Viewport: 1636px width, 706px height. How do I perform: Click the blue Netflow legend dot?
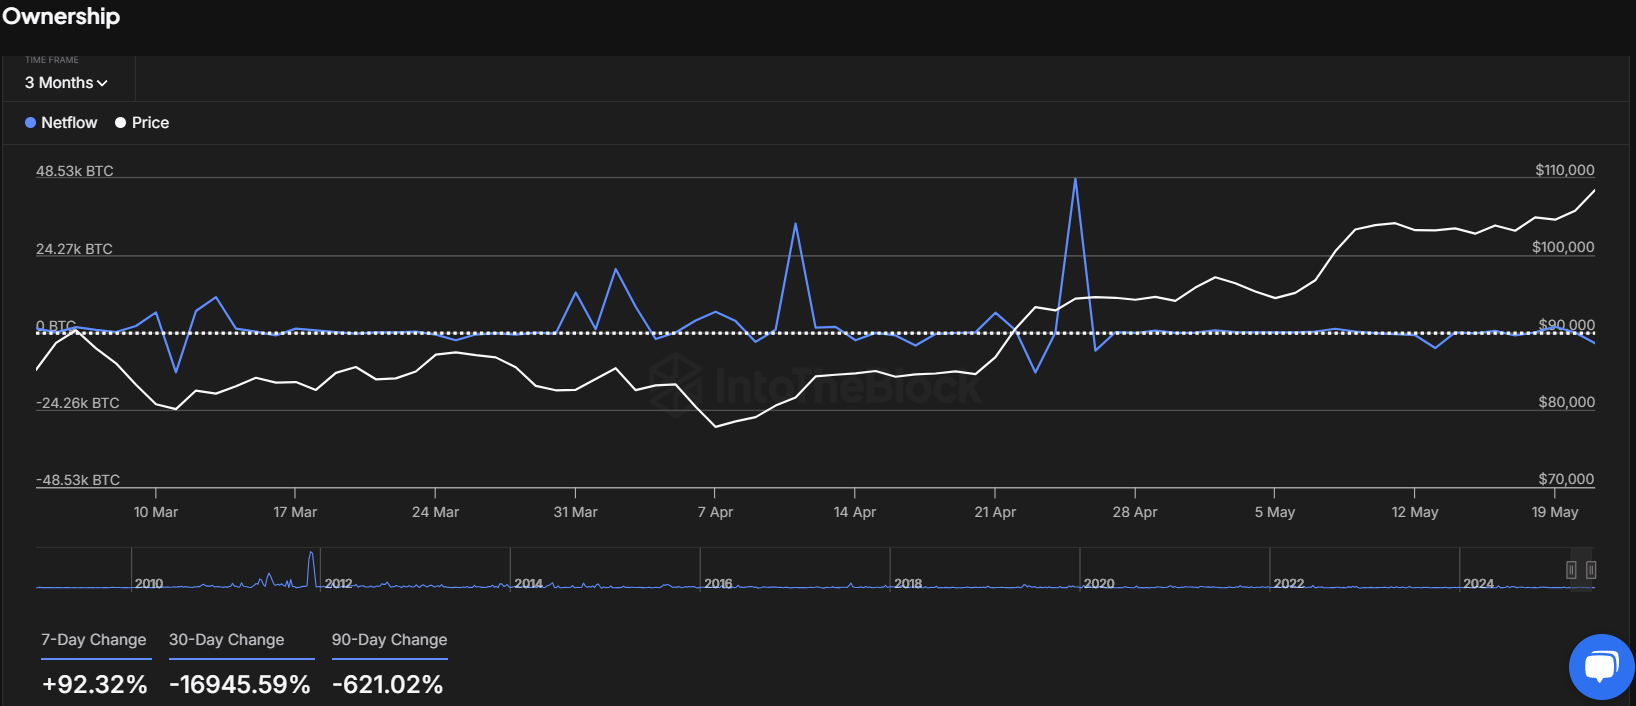point(30,123)
